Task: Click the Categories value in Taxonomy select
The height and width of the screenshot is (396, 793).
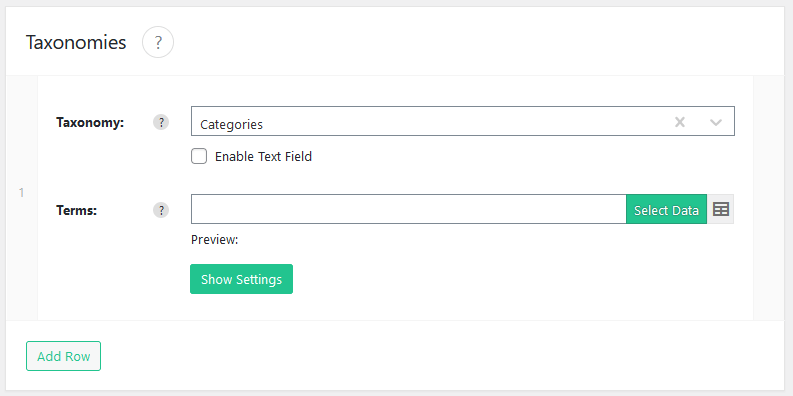Action: [x=232, y=124]
